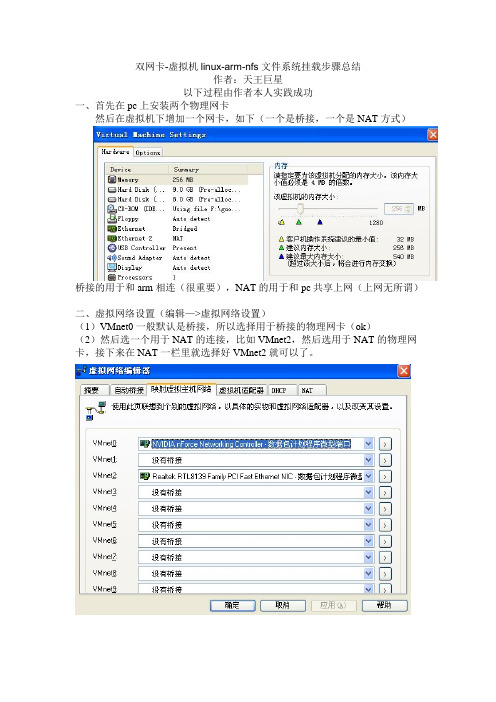The height and width of the screenshot is (702, 496).
Task: Open the 虚拟机适配器 tab
Action: (241, 390)
